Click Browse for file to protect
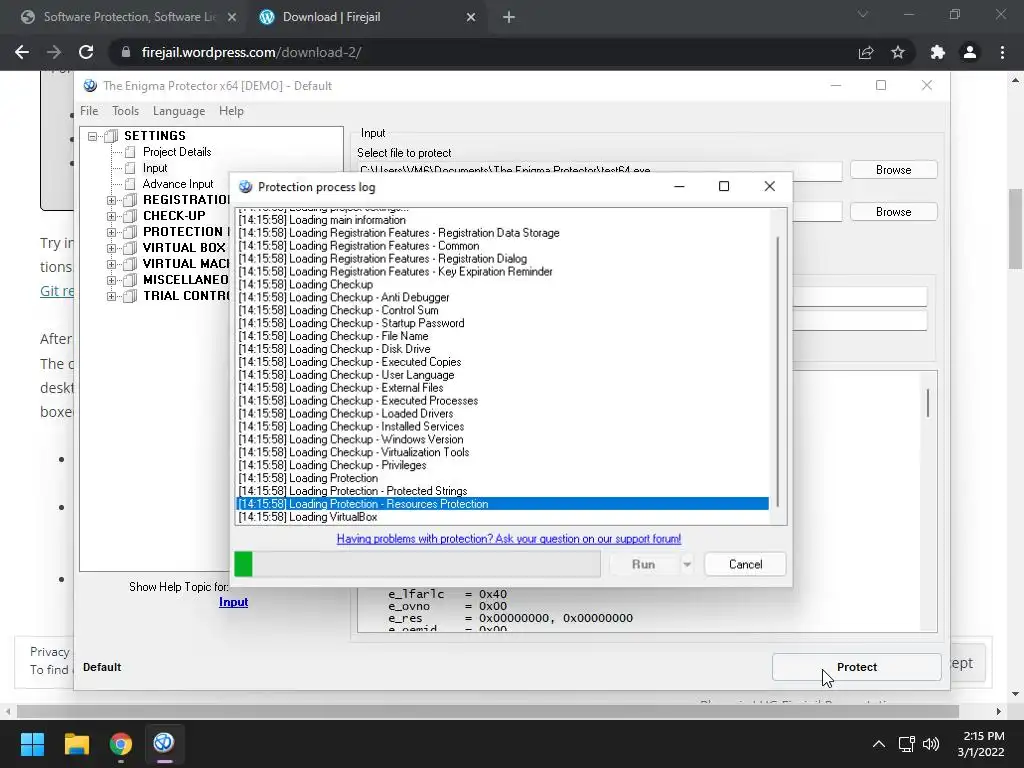The image size is (1024, 768). click(x=893, y=170)
